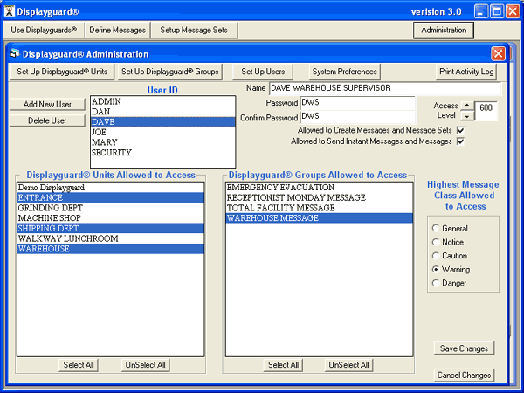Decrease the Access Level with down arrow
The width and height of the screenshot is (524, 393).
[467, 116]
